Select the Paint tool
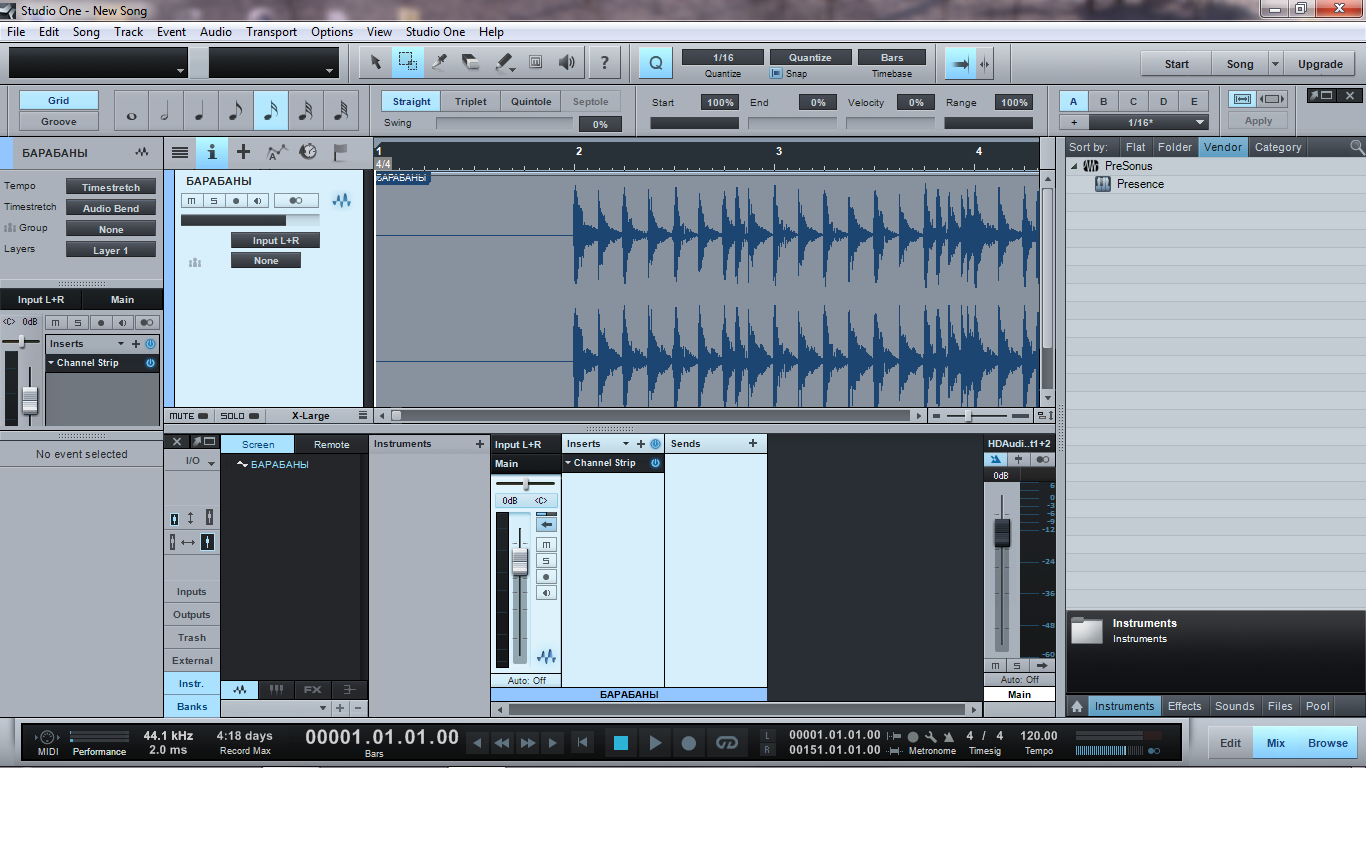Image resolution: width=1366 pixels, height=850 pixels. 504,62
